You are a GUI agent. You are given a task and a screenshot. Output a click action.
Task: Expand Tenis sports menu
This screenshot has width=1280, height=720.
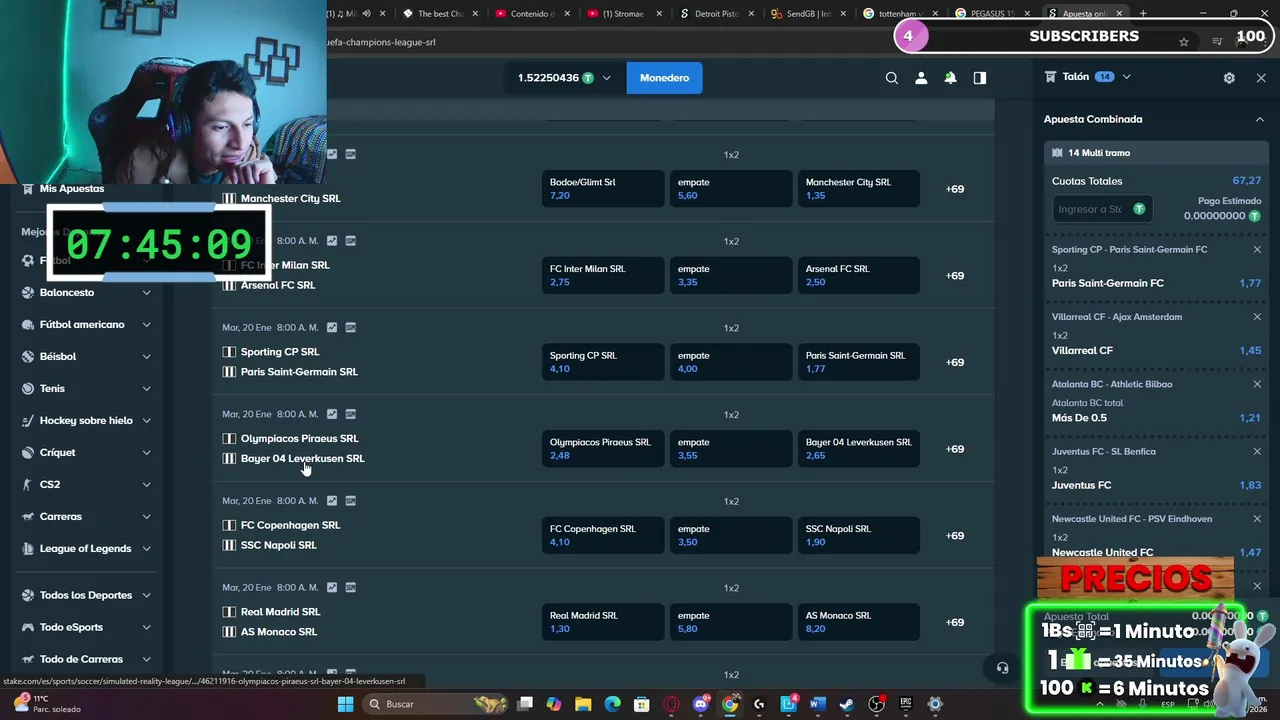146,389
